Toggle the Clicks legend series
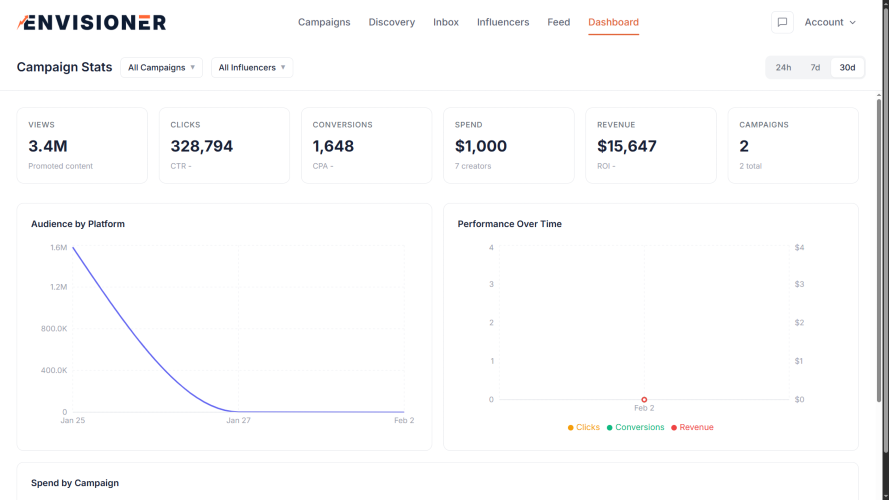The height and width of the screenshot is (500, 889). click(584, 427)
